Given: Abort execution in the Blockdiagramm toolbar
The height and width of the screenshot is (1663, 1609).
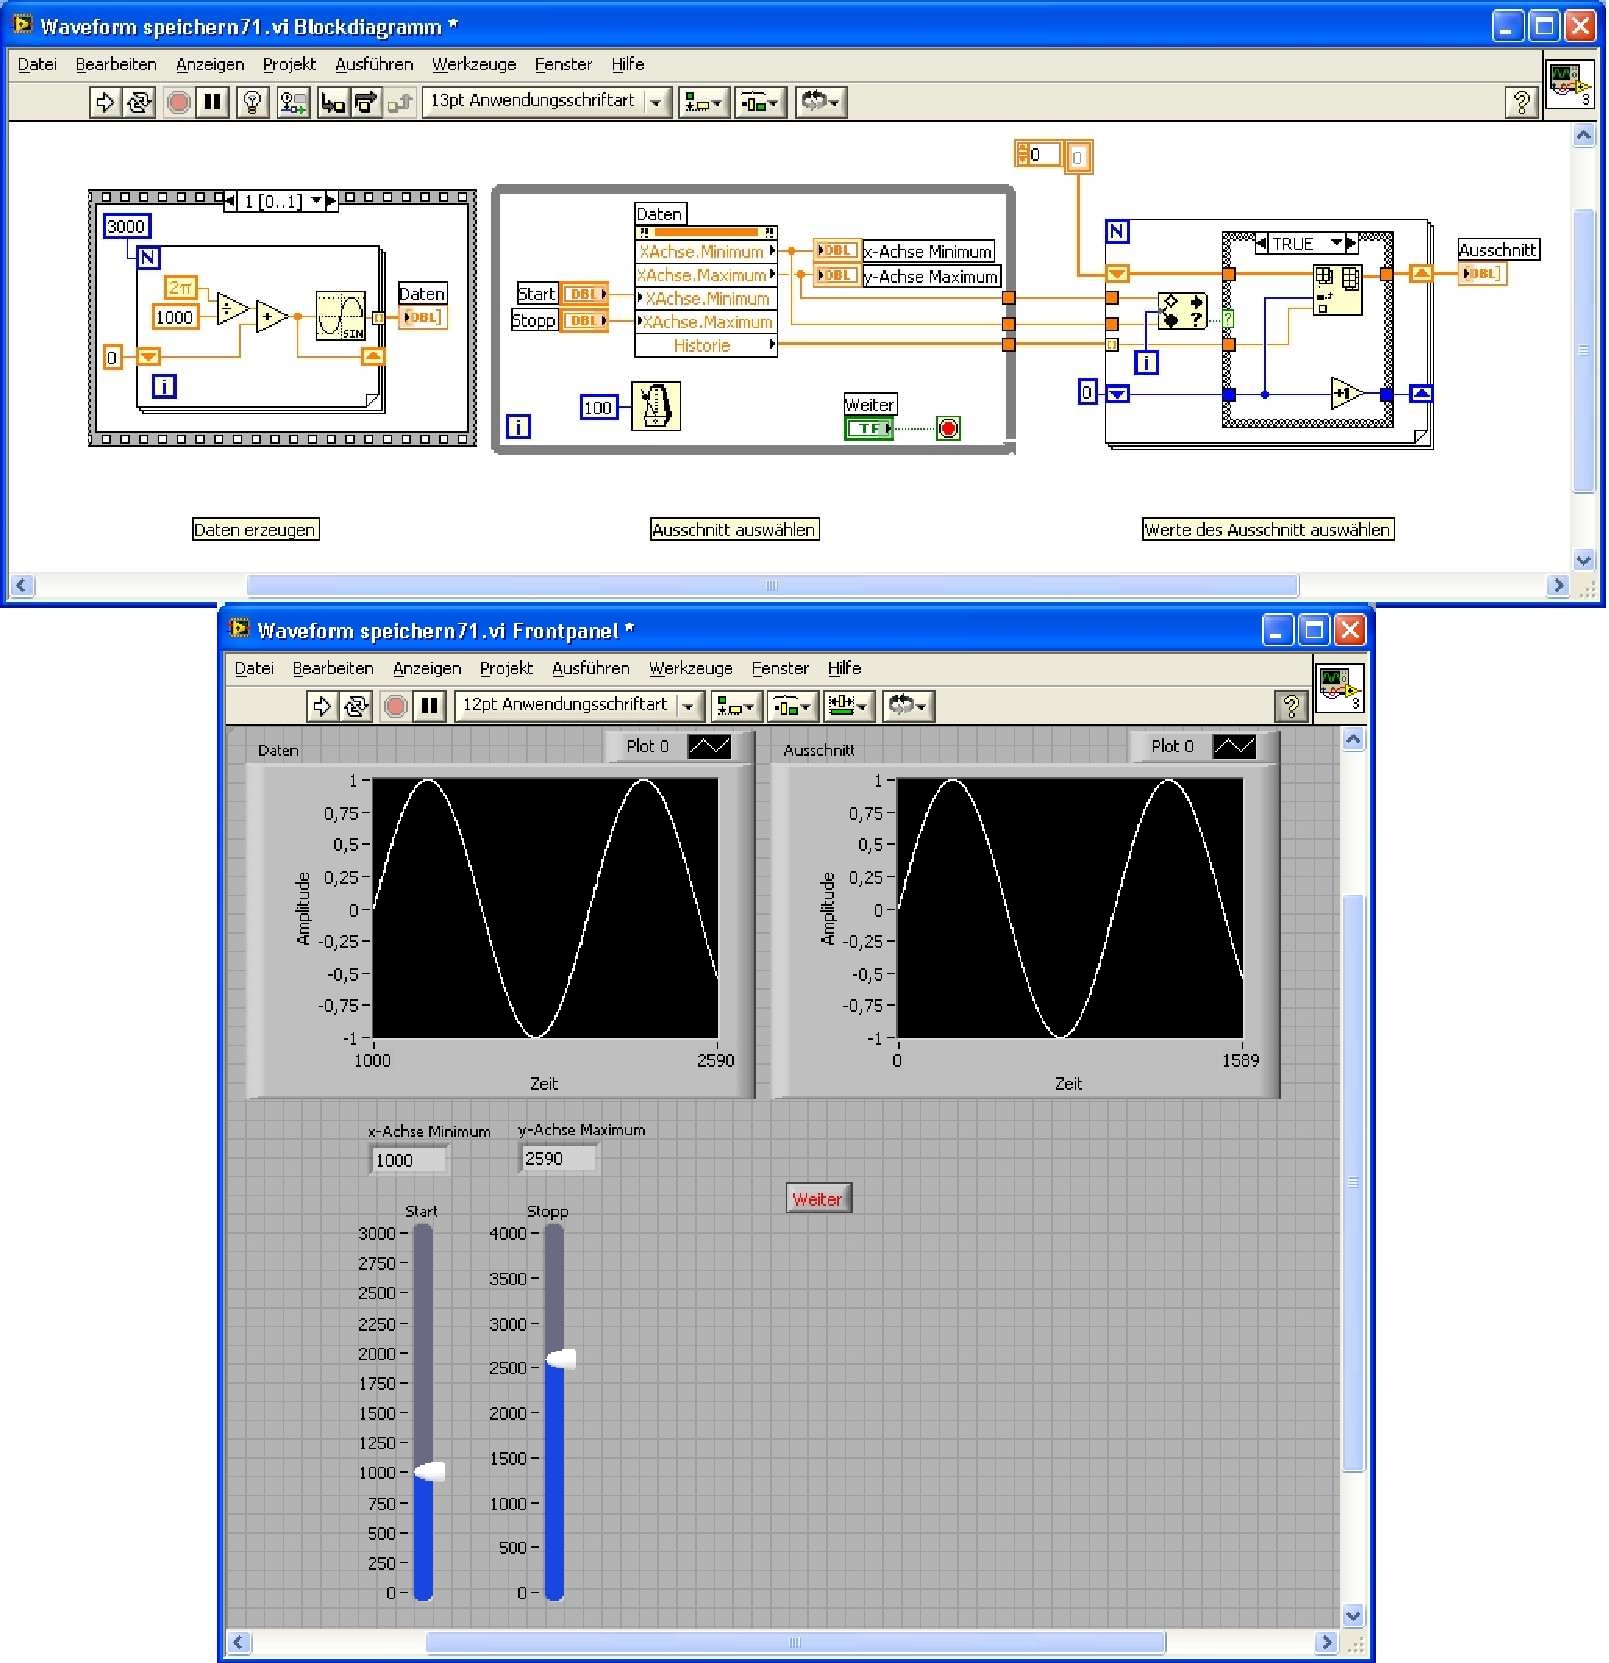Looking at the screenshot, I should [x=179, y=102].
